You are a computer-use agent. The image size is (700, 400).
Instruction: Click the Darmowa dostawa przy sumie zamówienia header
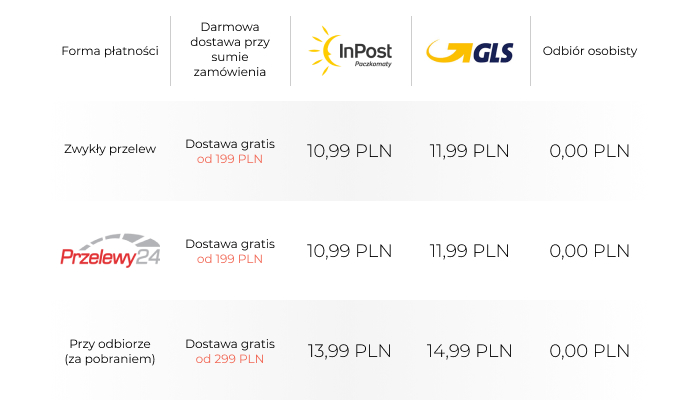pyautogui.click(x=230, y=49)
